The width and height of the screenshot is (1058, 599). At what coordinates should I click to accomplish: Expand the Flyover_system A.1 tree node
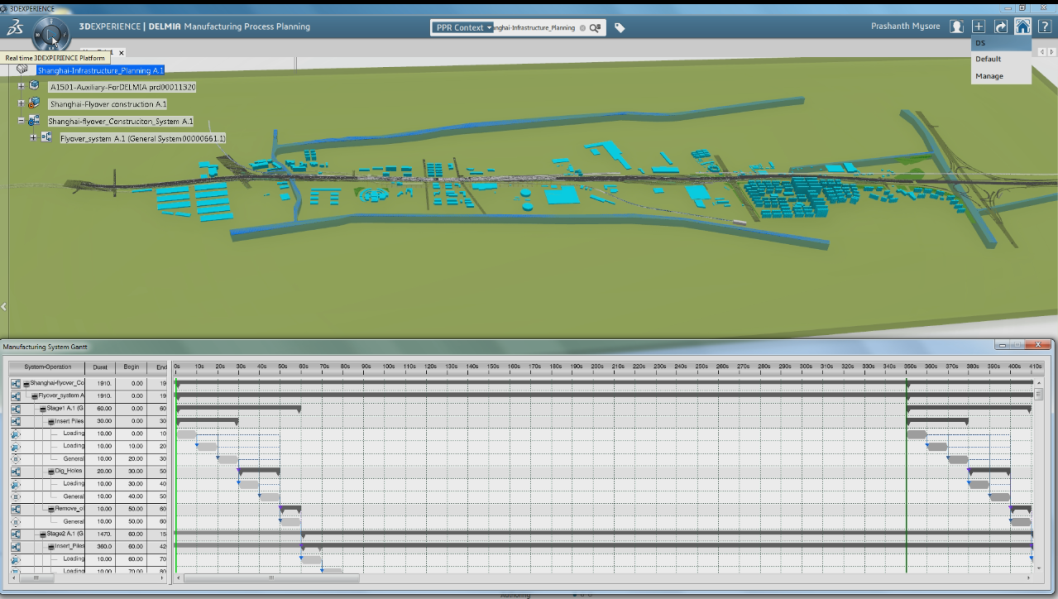(x=33, y=138)
